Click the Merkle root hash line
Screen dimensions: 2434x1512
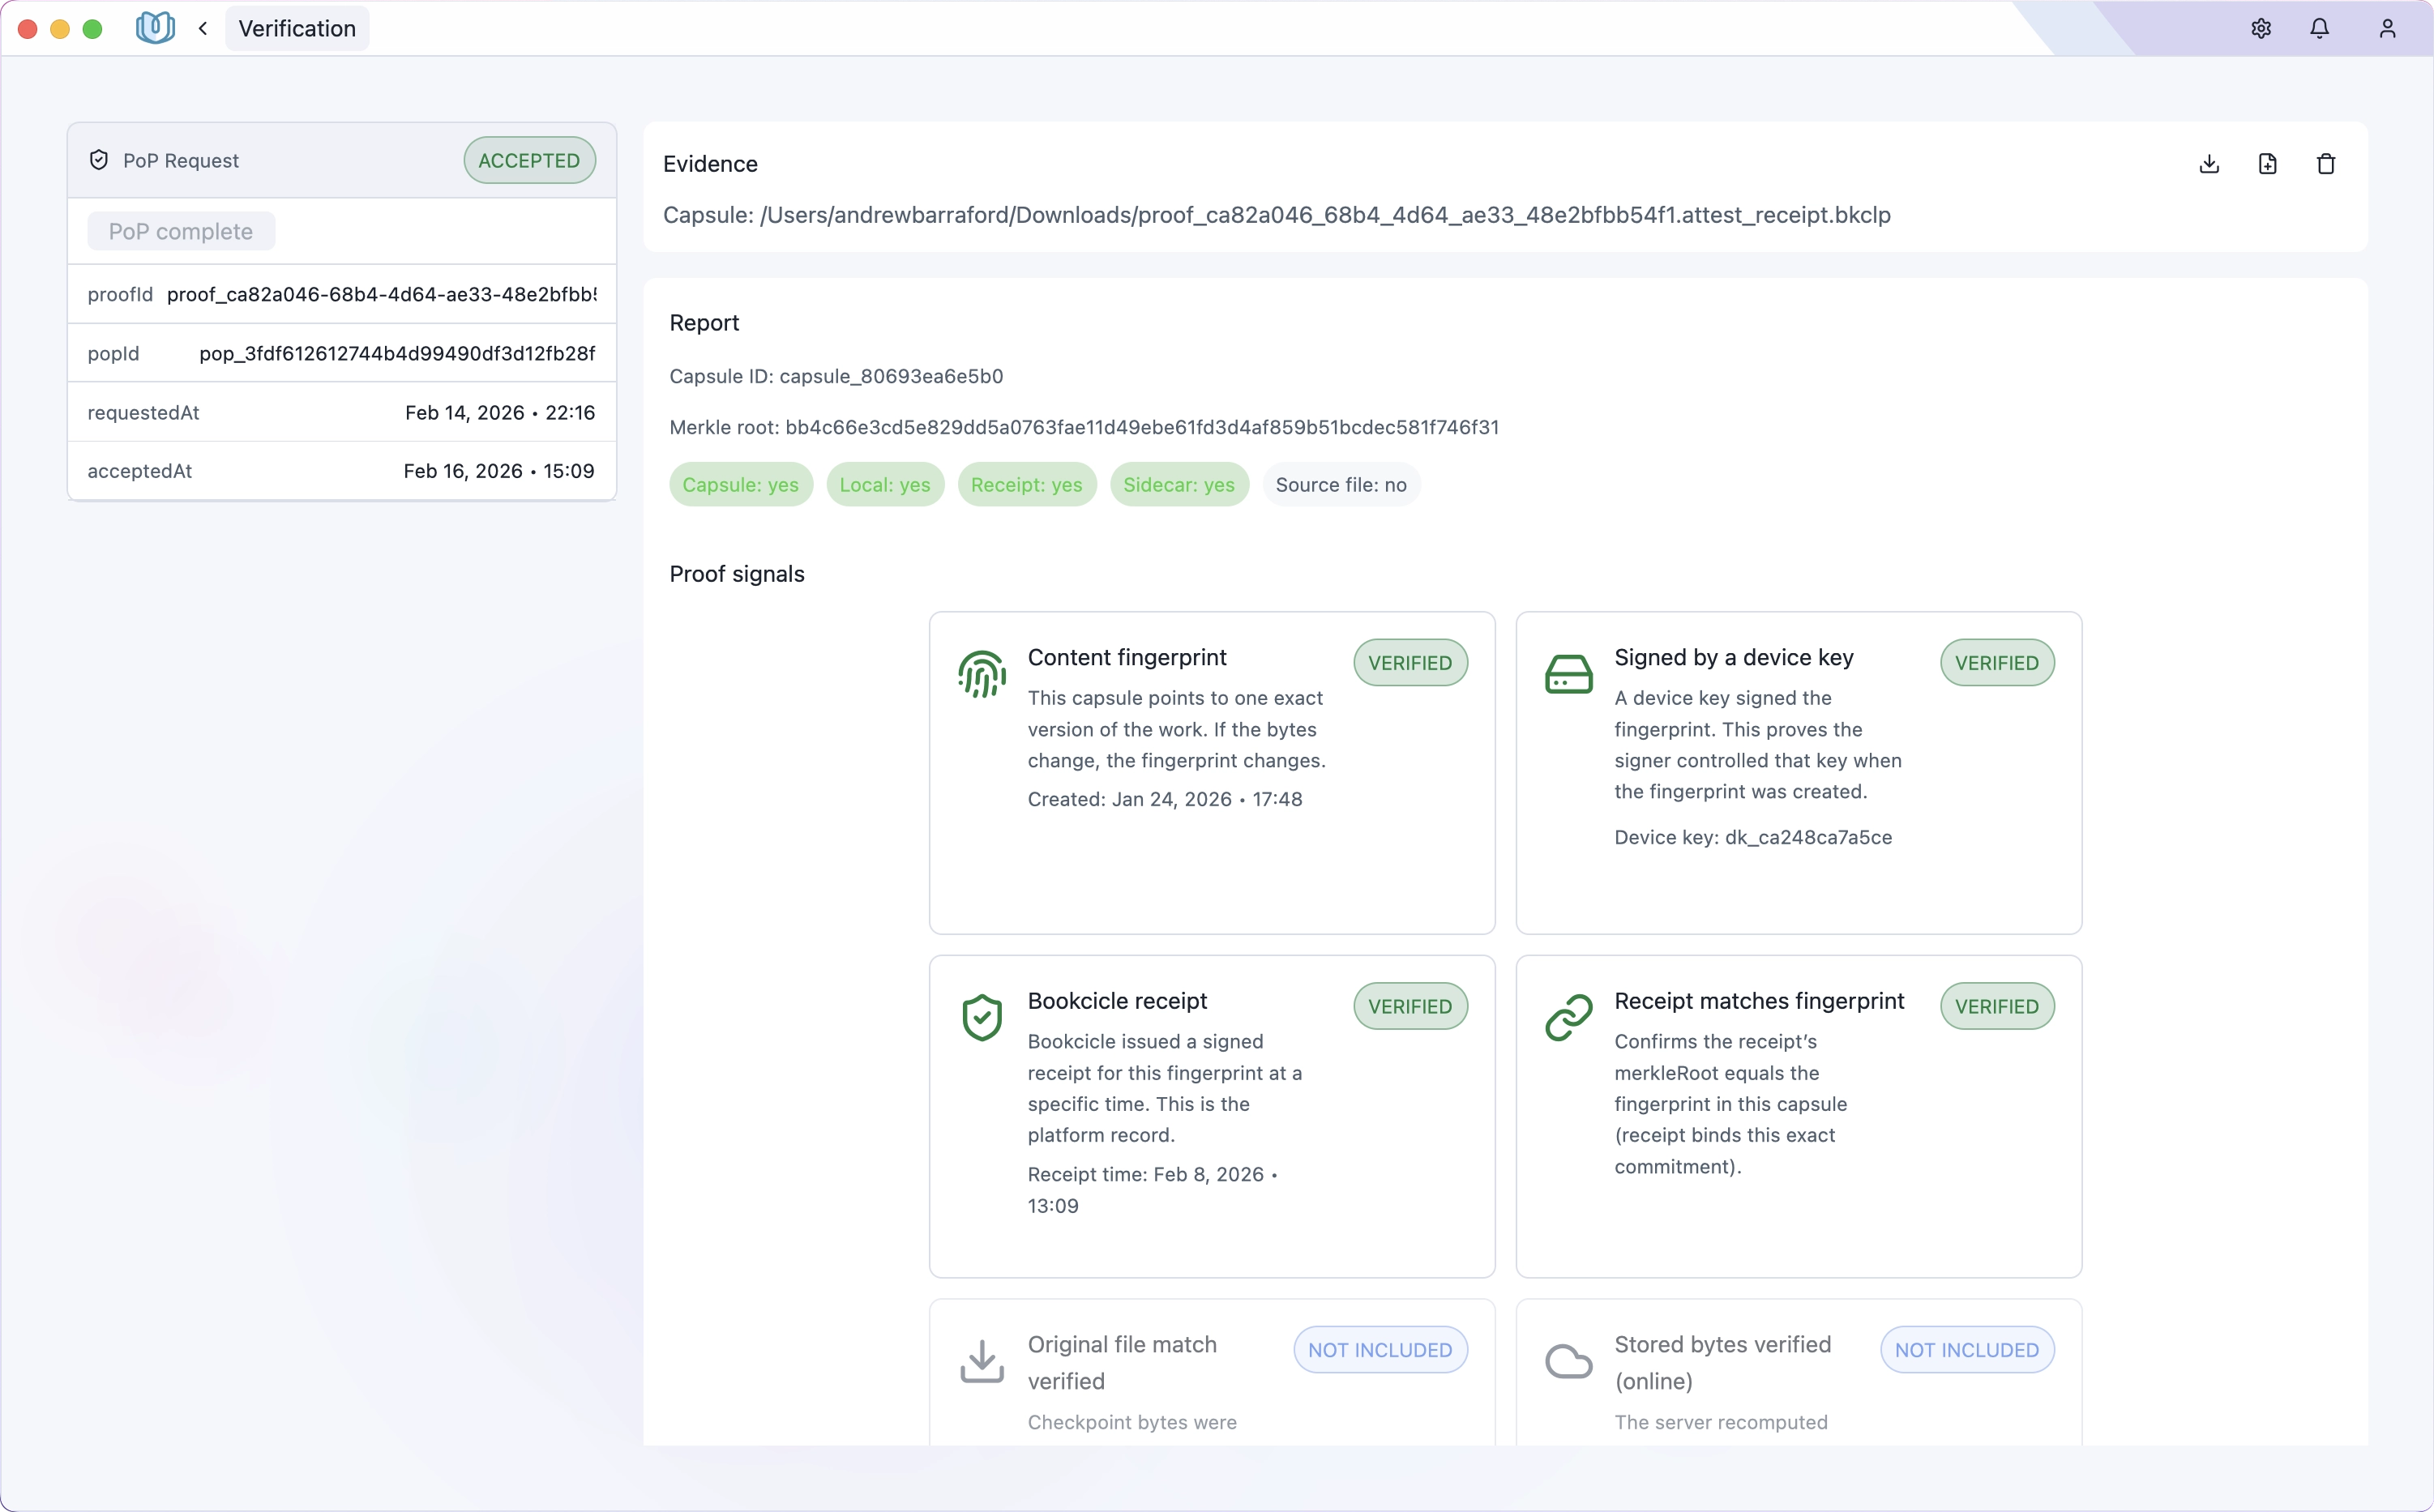coord(1084,428)
